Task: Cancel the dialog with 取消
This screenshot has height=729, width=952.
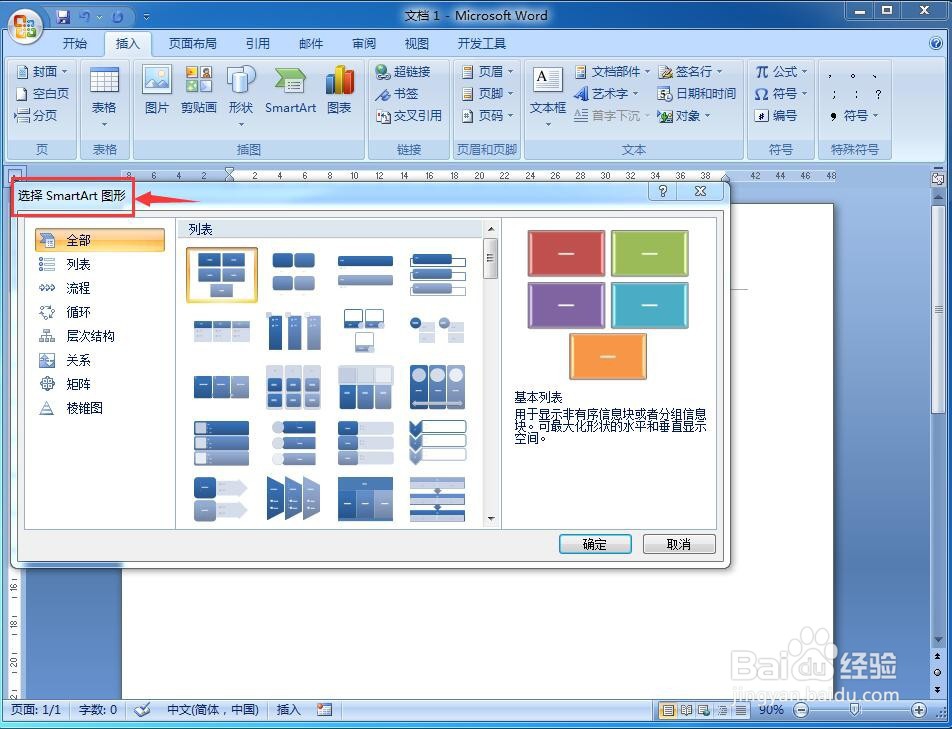Action: click(679, 544)
